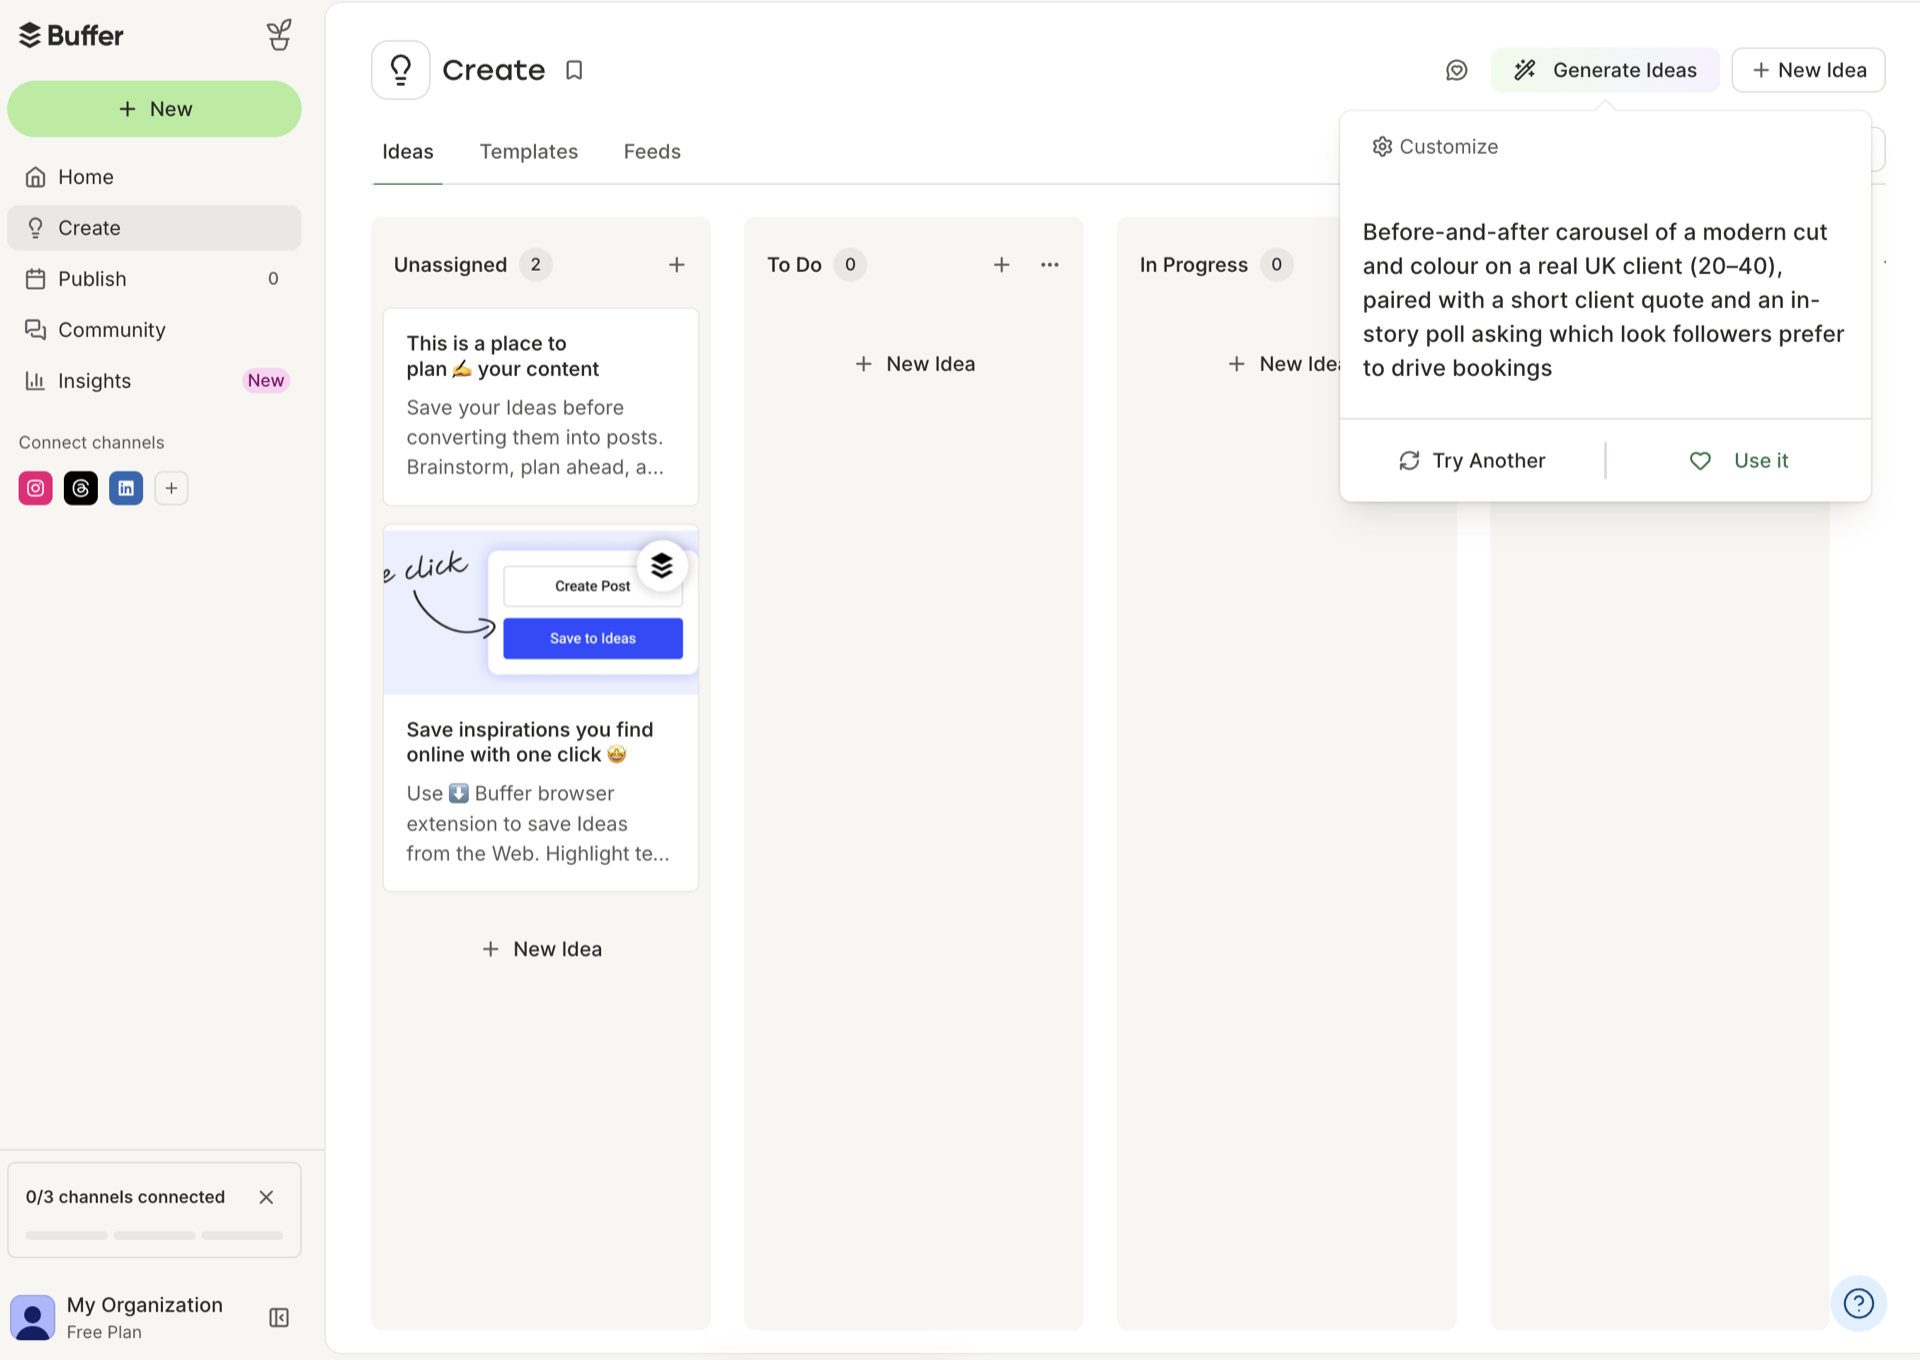Screen dimensions: 1920x1360
Task: Open the 'This is a place to plan' card
Action: (541, 406)
